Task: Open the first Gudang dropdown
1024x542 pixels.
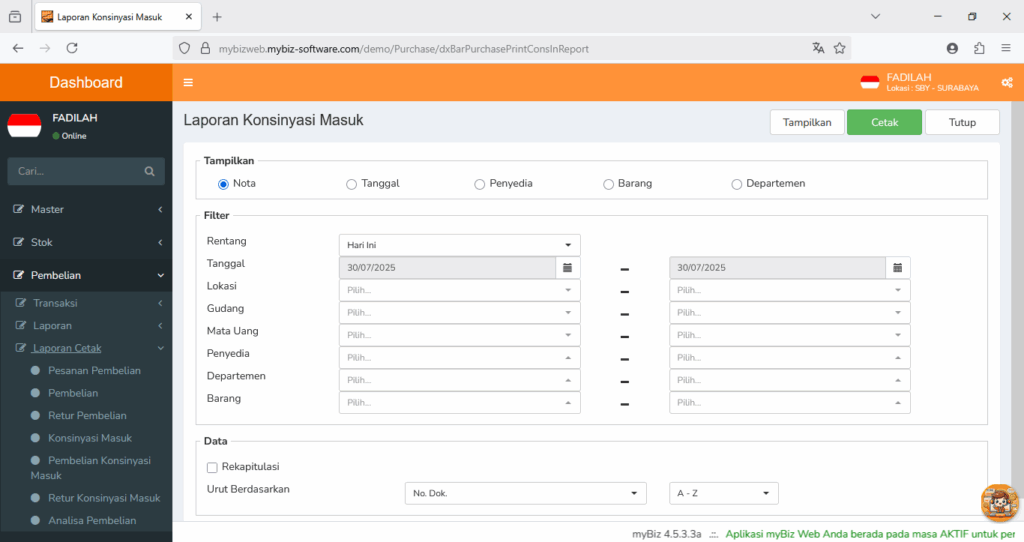Action: click(460, 313)
